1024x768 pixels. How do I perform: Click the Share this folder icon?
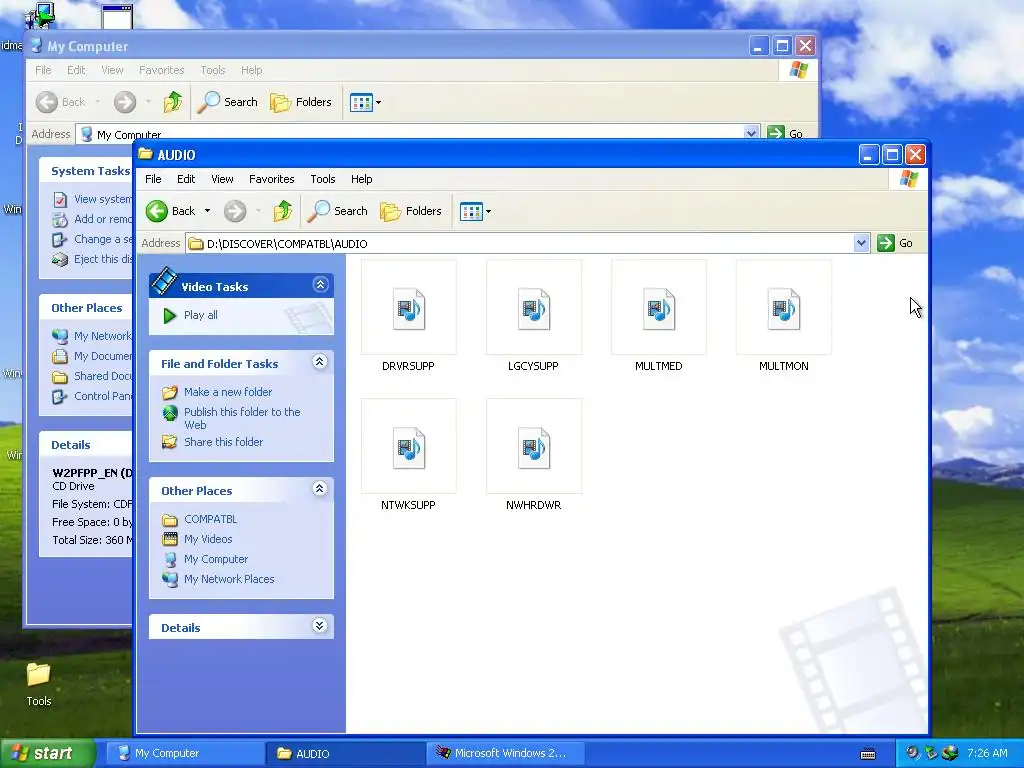(x=170, y=442)
